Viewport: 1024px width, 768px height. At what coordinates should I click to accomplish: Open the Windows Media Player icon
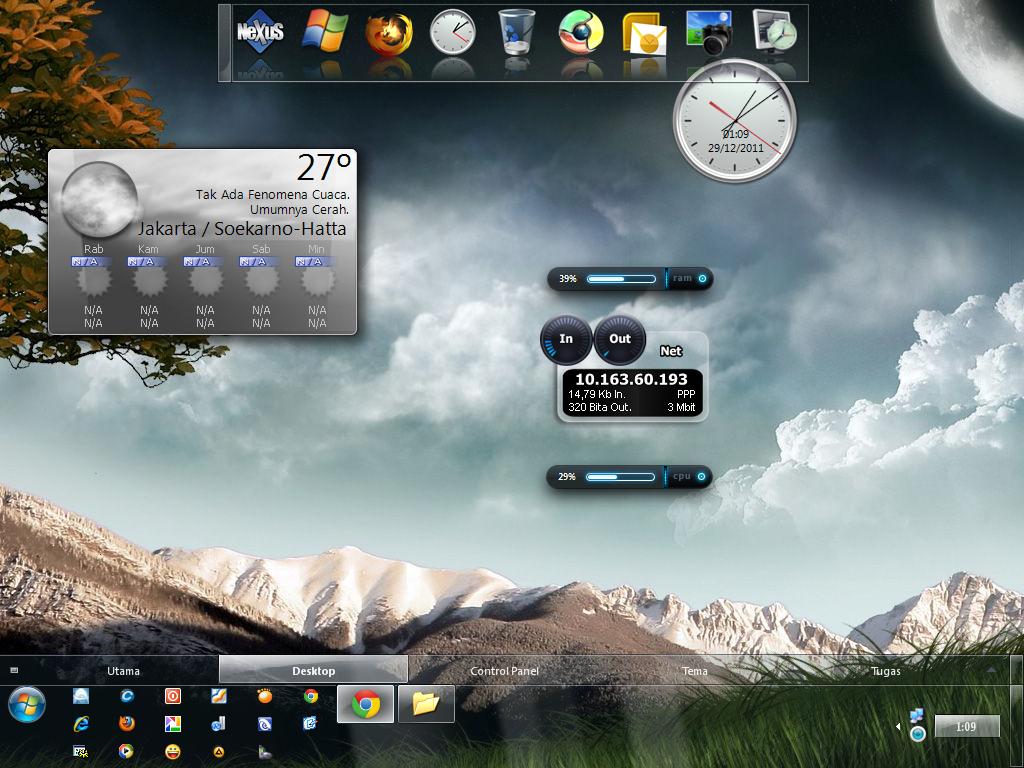tap(126, 752)
